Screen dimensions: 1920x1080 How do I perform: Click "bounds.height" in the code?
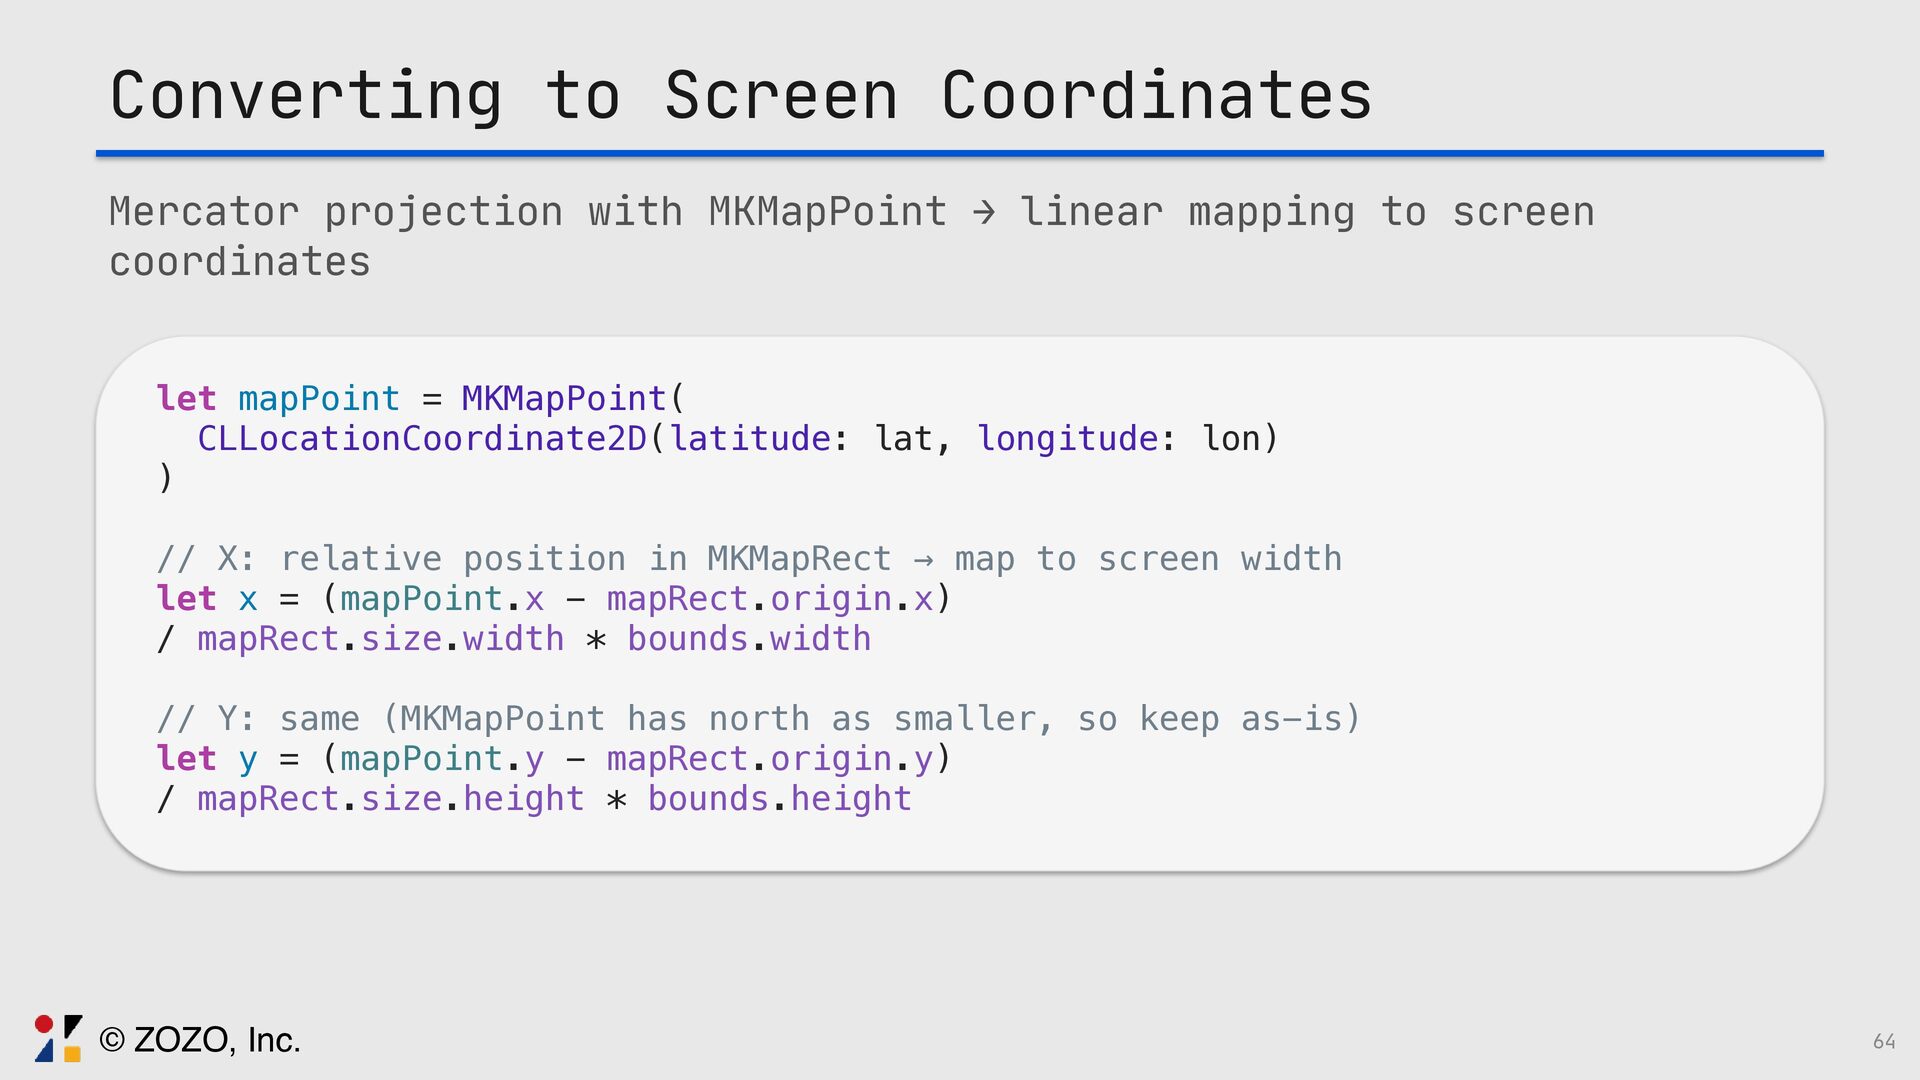pos(779,799)
